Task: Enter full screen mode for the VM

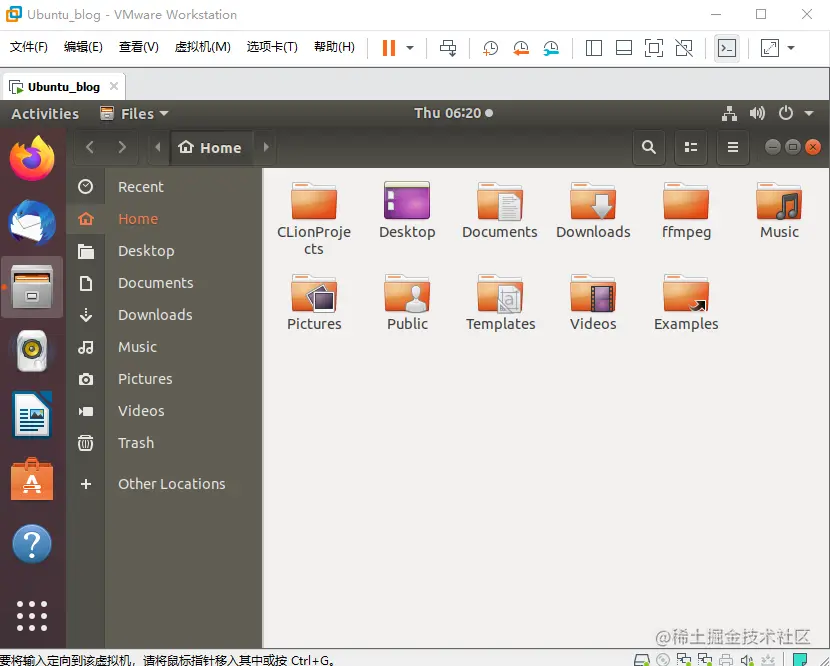Action: [x=652, y=47]
